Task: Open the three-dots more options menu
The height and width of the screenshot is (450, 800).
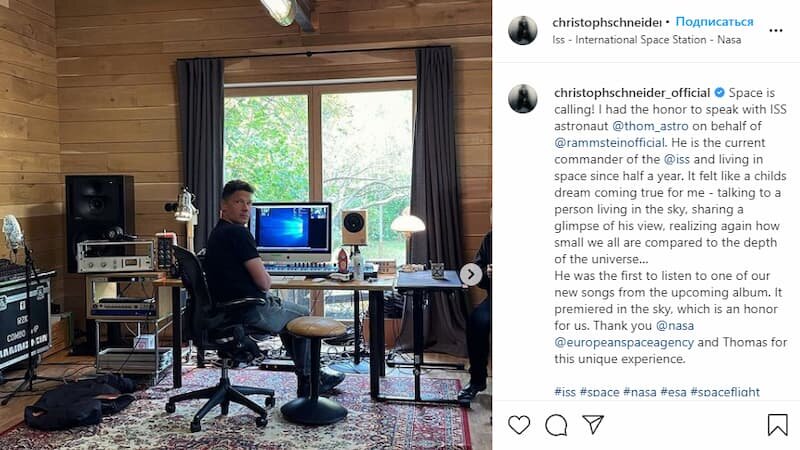Action: pyautogui.click(x=776, y=31)
